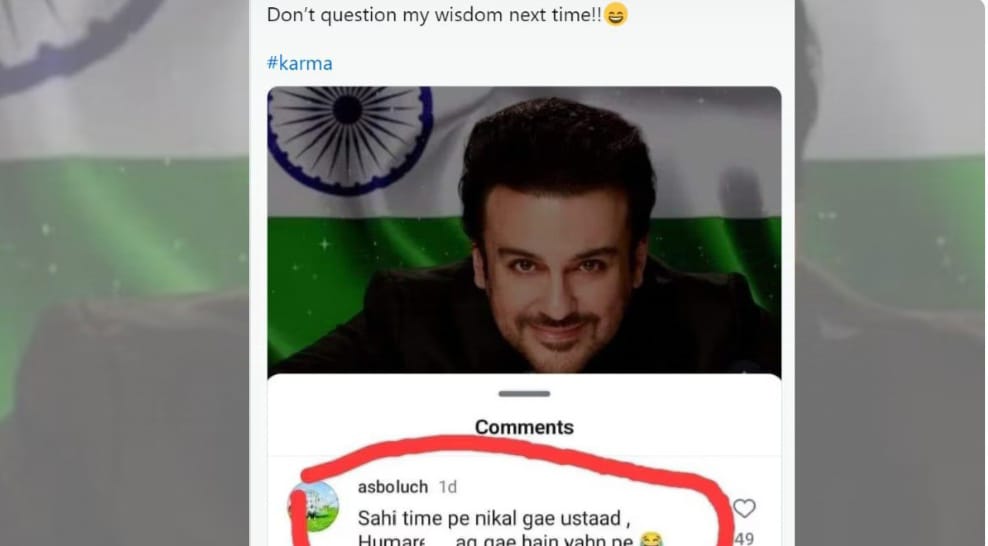This screenshot has width=988, height=546.
Task: Open the embedded photo of the man with the flag
Action: (x=524, y=232)
